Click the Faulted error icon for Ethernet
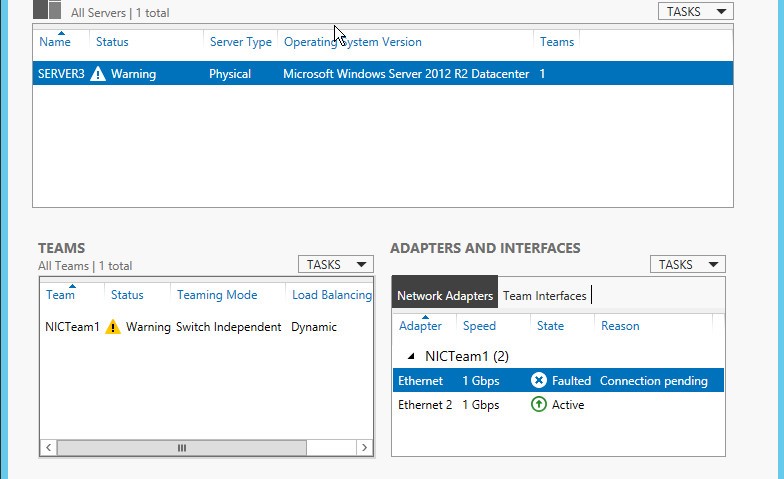Screen dimensions: 784x479 point(539,381)
